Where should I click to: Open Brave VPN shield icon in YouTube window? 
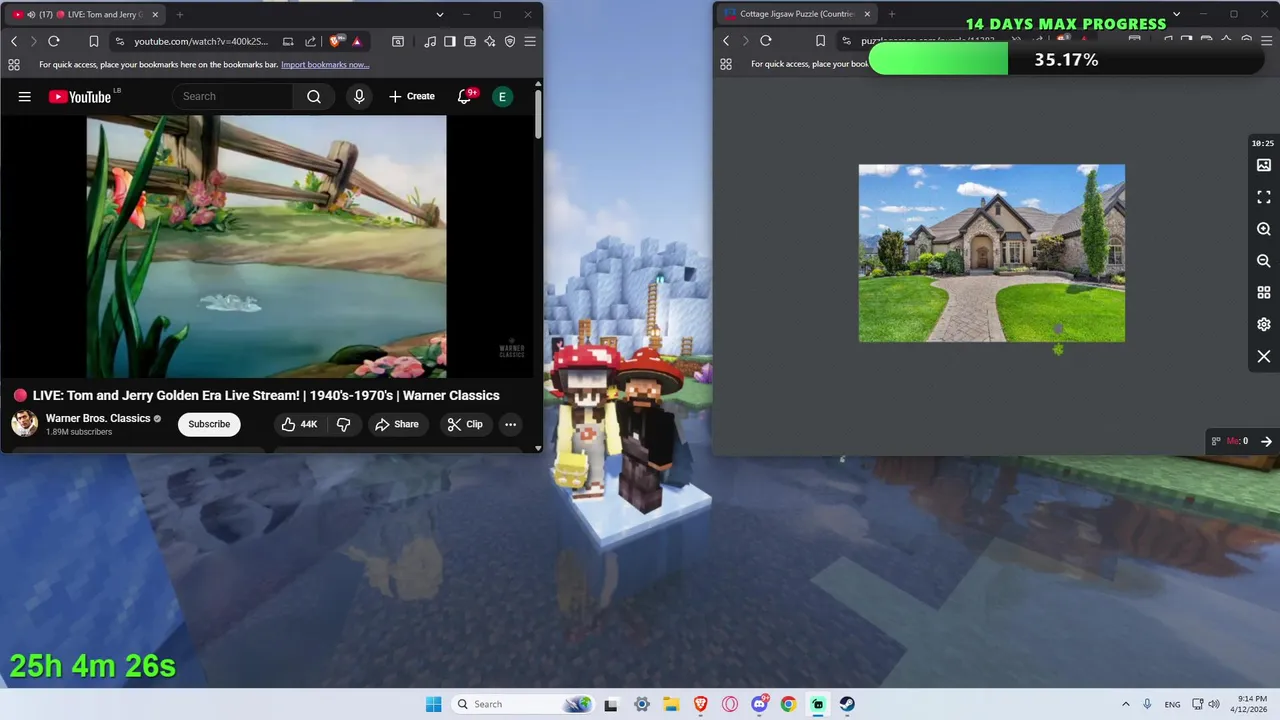510,41
